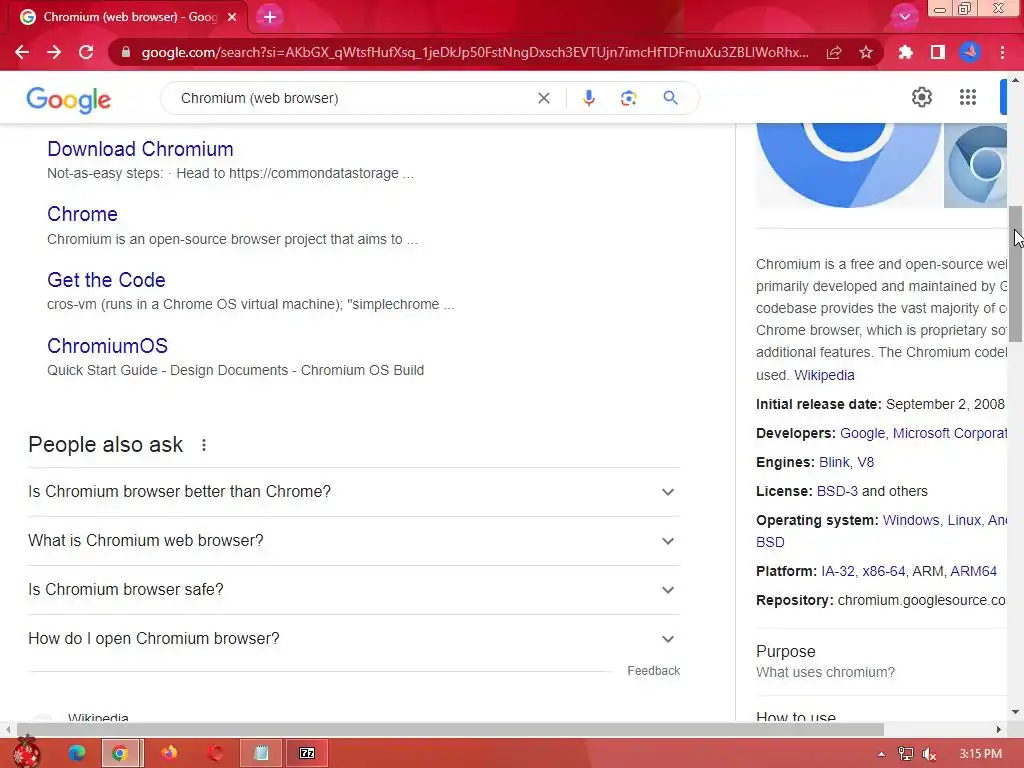Screen dimensions: 1024x768
Task: Open the BSD operating system link
Action: (x=770, y=542)
